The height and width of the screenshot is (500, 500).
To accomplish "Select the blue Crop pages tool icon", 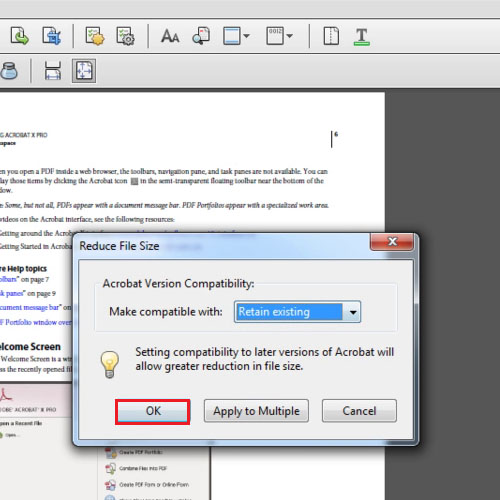I will (x=52, y=36).
